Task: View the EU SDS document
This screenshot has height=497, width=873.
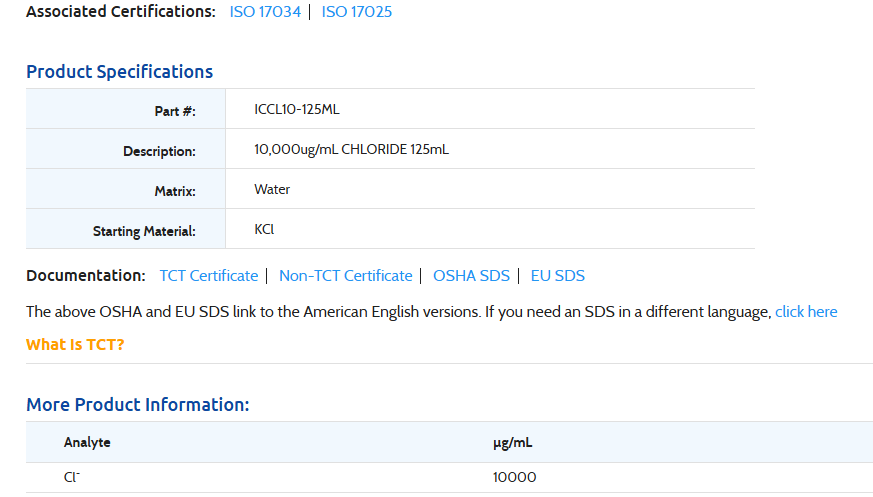Action: tap(557, 276)
